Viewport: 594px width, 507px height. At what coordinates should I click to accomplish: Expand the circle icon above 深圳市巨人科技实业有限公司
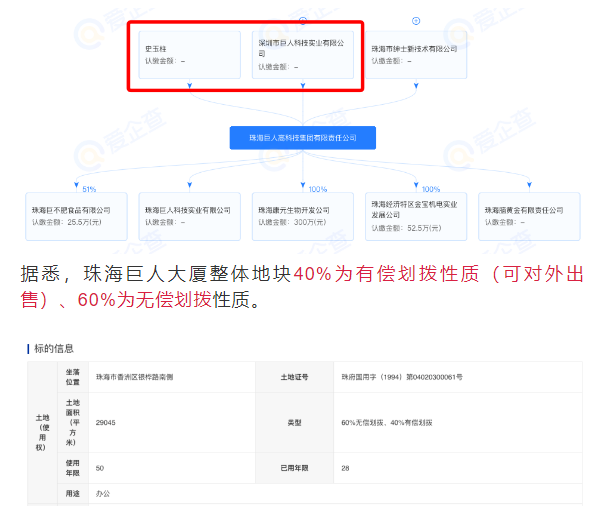302,20
